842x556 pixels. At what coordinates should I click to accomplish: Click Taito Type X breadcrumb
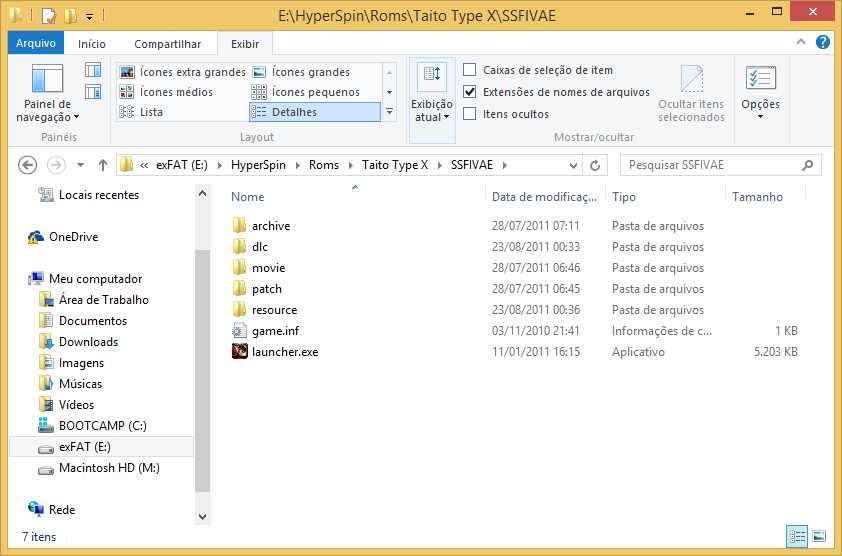point(395,165)
